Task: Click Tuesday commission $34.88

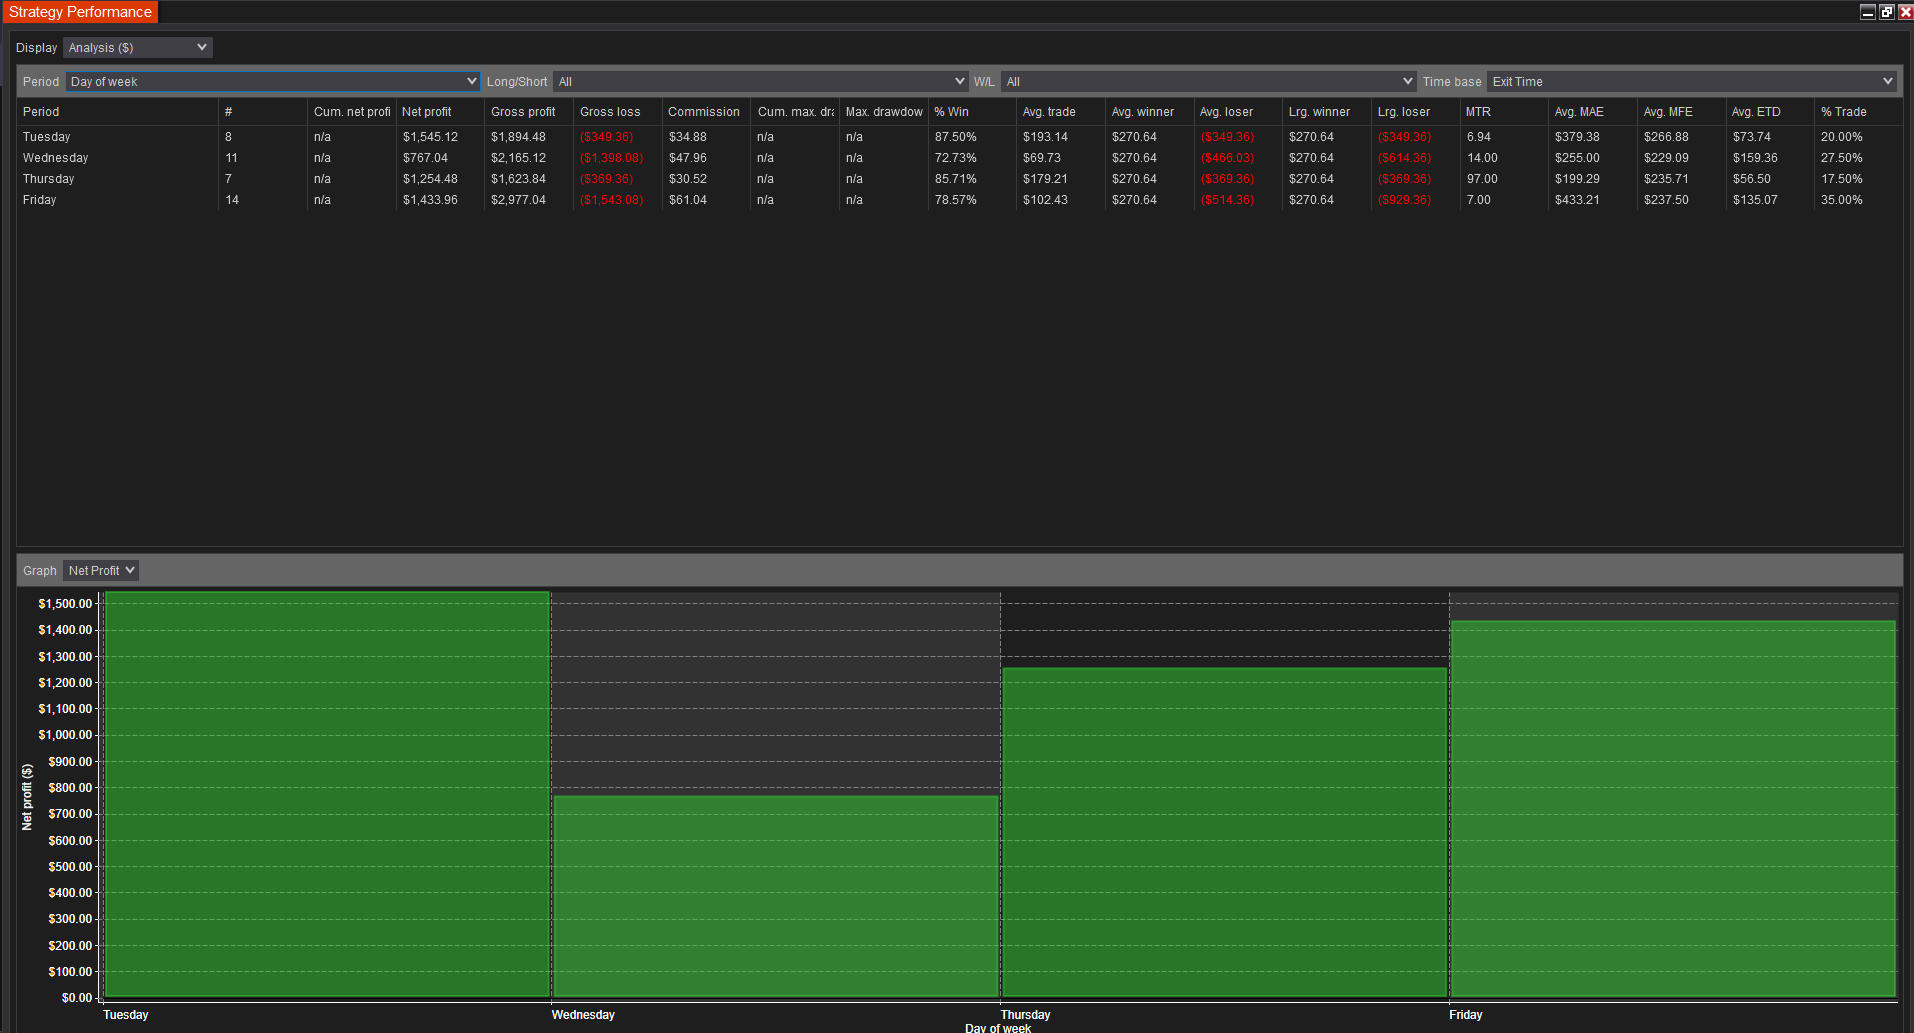Action: click(x=687, y=137)
